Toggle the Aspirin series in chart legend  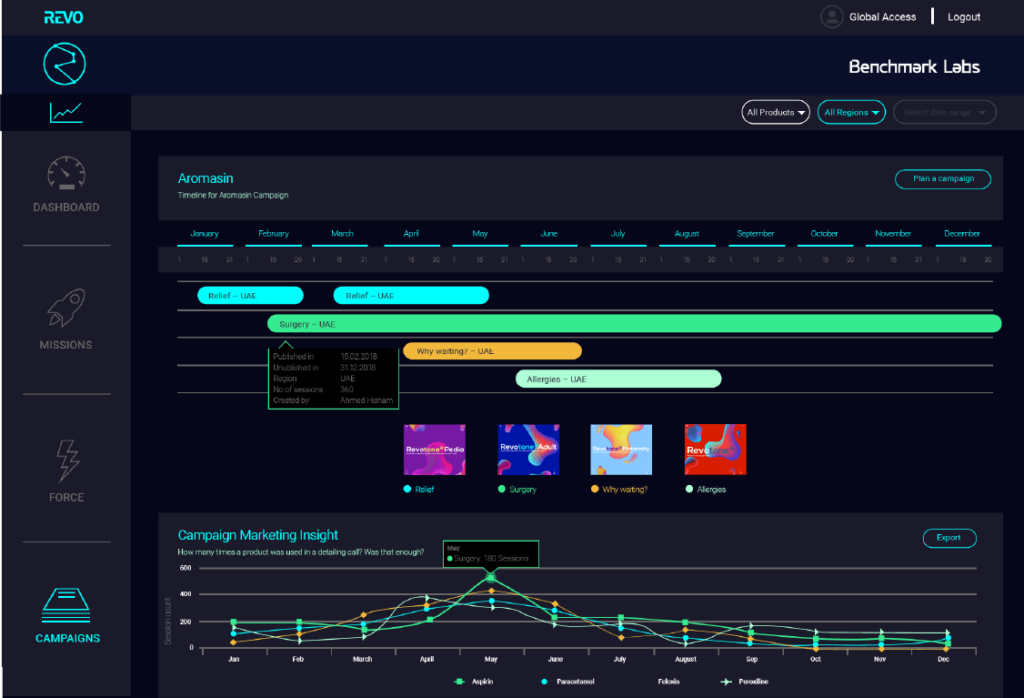tap(470, 681)
